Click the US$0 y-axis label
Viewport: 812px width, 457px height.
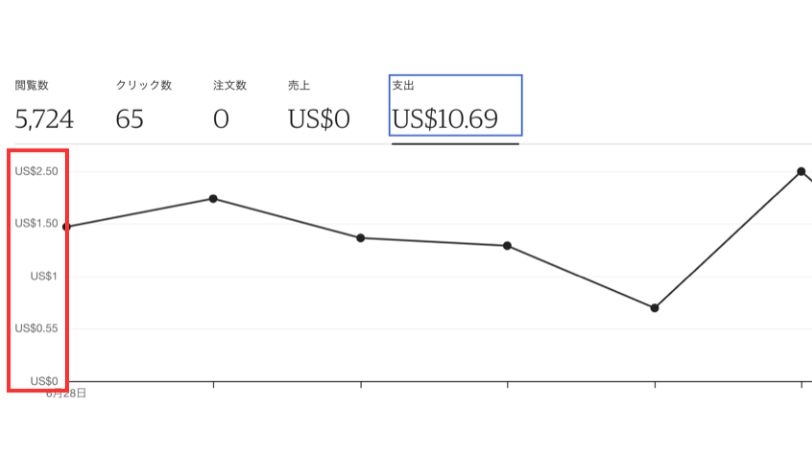pyautogui.click(x=44, y=381)
